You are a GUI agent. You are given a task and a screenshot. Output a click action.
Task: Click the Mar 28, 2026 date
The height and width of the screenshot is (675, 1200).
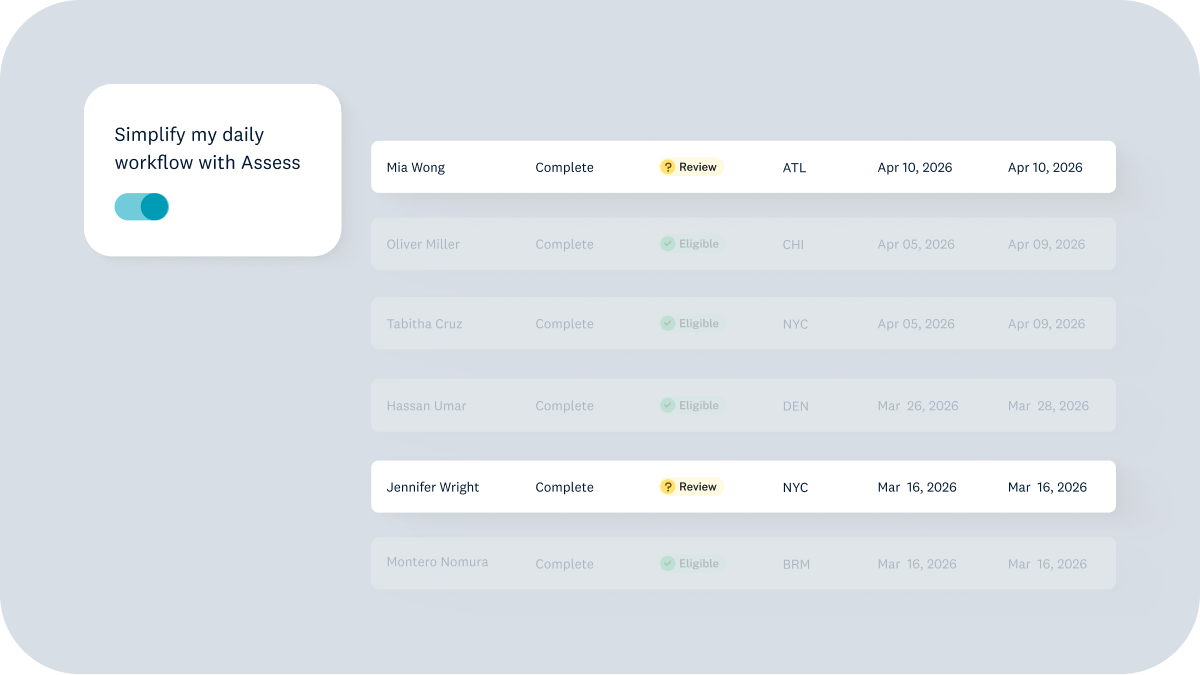(1048, 407)
